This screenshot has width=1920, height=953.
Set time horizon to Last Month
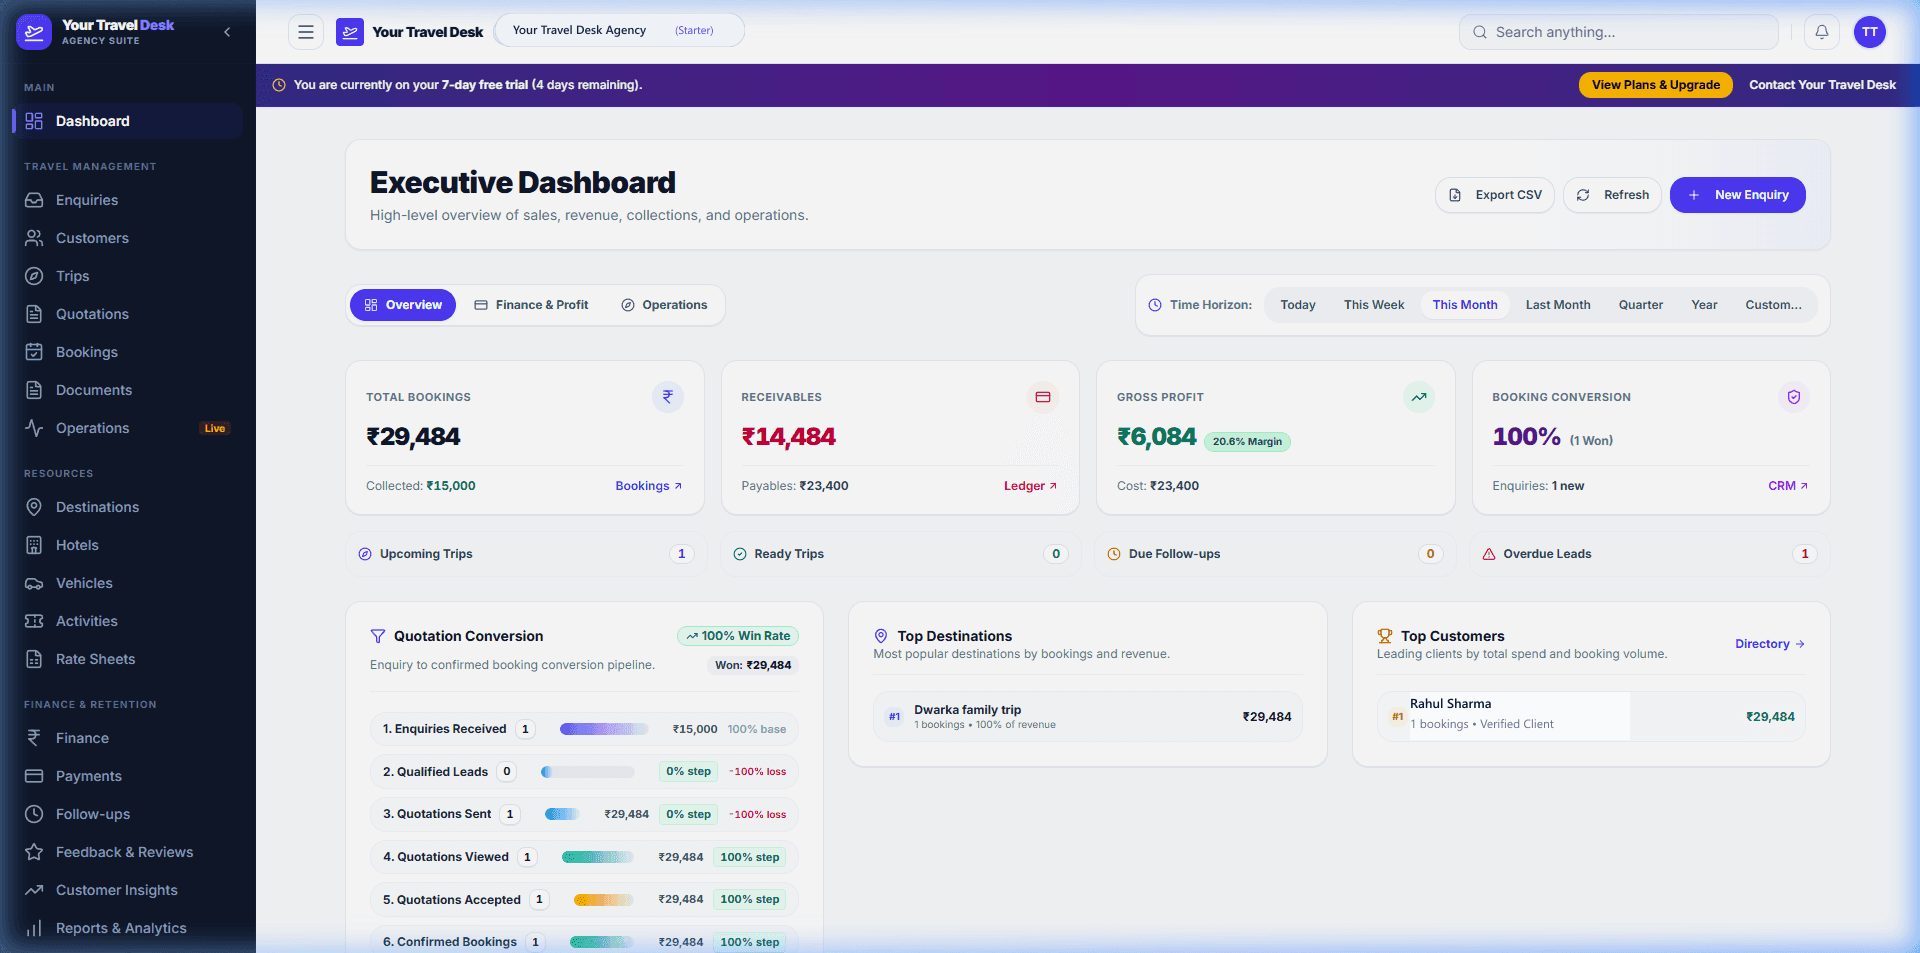[1558, 305]
